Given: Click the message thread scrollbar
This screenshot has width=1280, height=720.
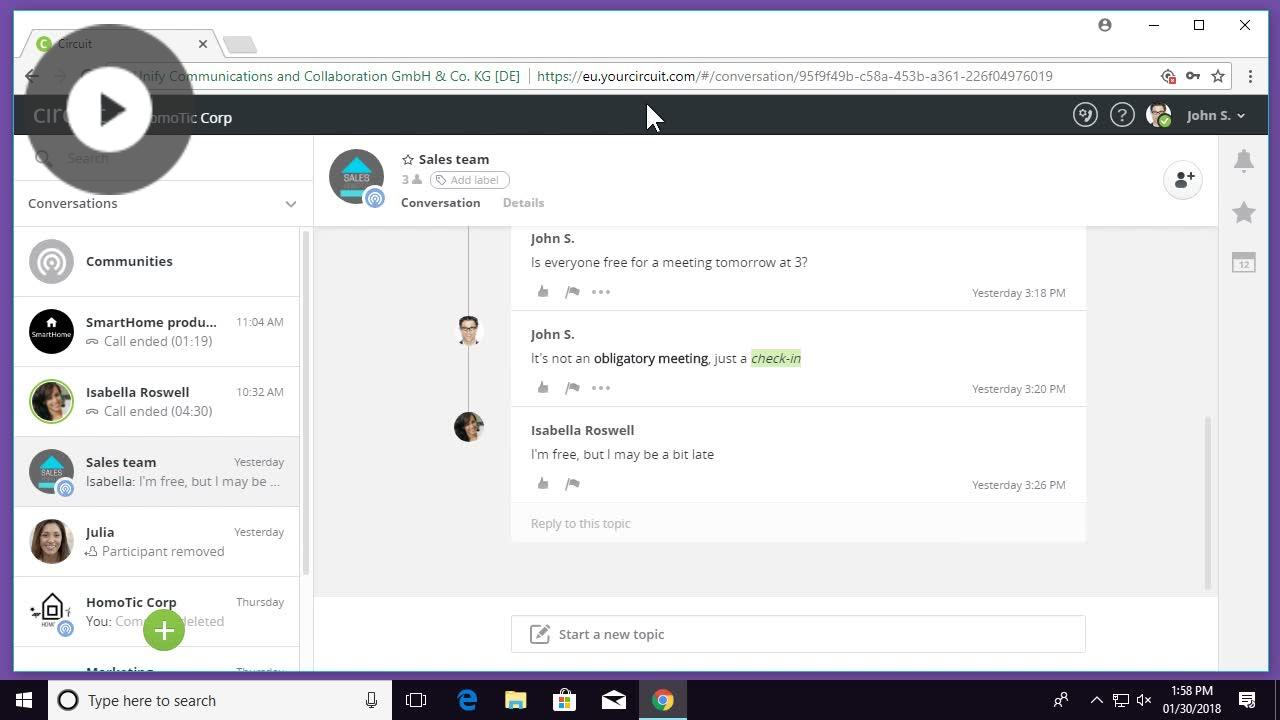Looking at the screenshot, I should pyautogui.click(x=1209, y=503).
